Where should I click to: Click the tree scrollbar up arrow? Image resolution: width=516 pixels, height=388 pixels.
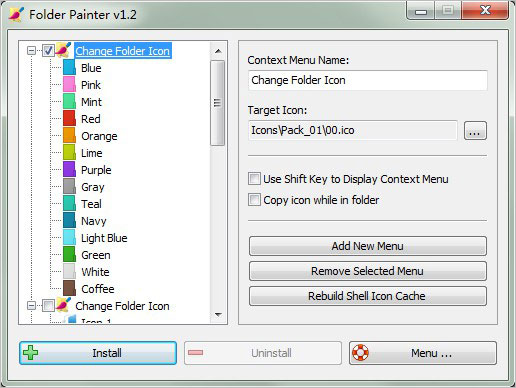coord(218,51)
